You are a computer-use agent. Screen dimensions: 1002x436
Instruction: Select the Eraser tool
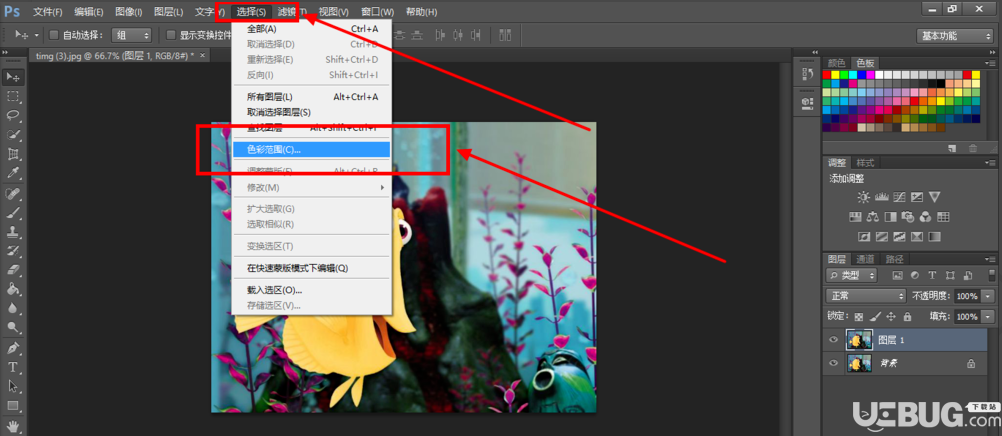(13, 270)
